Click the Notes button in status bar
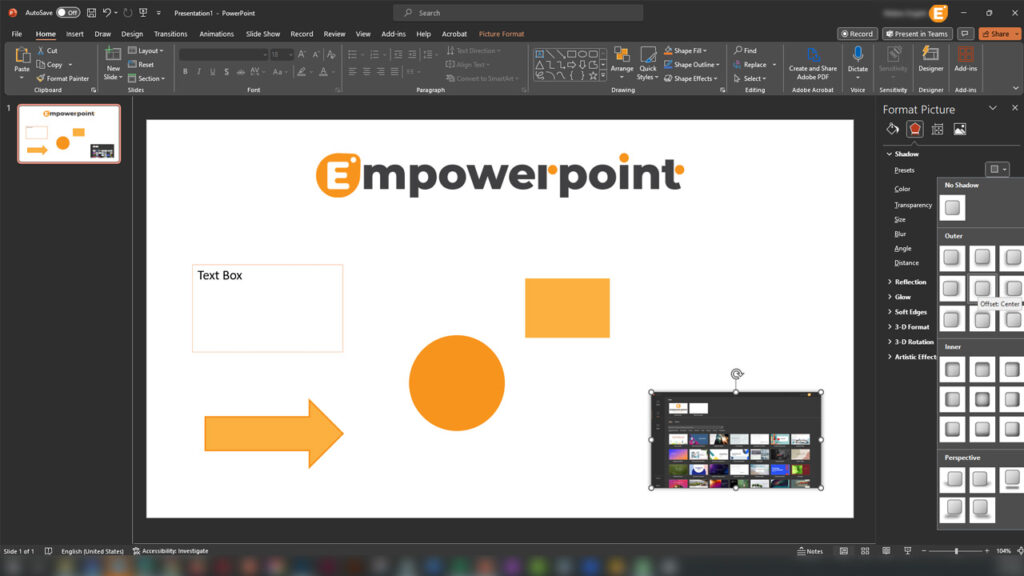 [x=810, y=551]
